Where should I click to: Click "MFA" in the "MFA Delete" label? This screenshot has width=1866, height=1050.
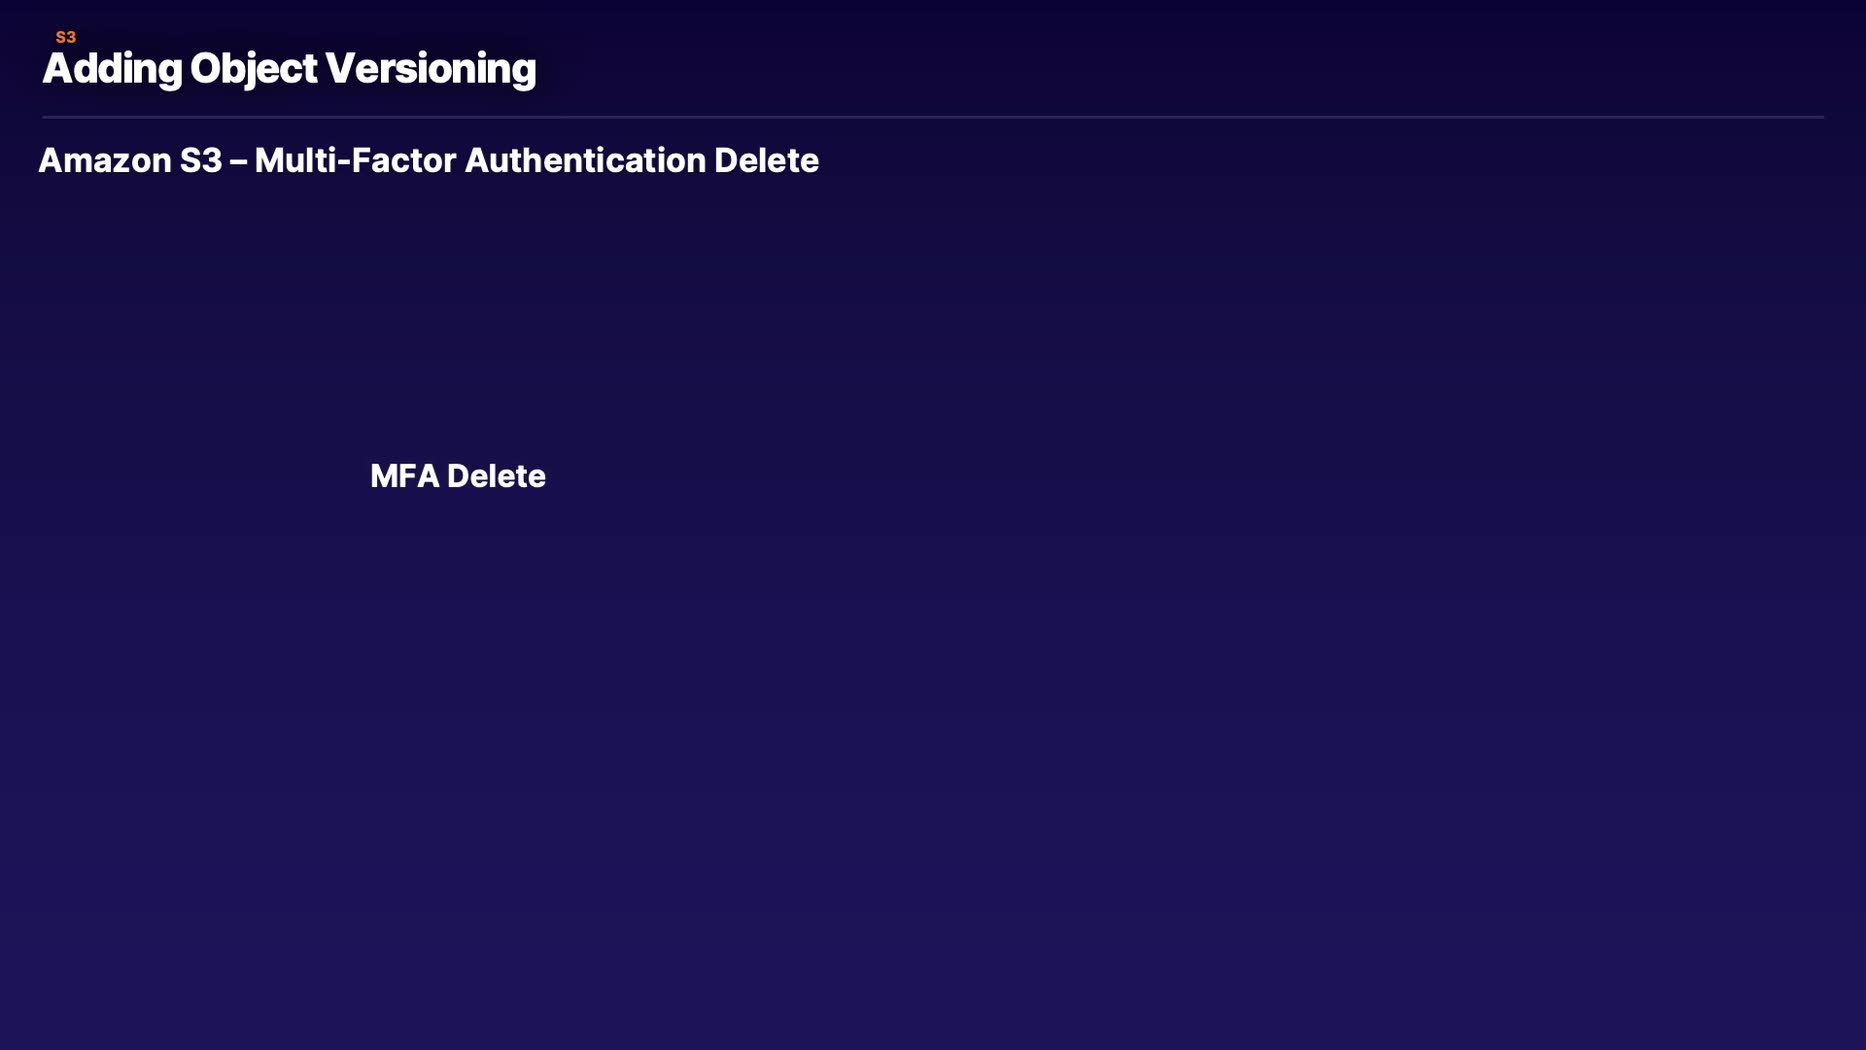pyautogui.click(x=405, y=476)
